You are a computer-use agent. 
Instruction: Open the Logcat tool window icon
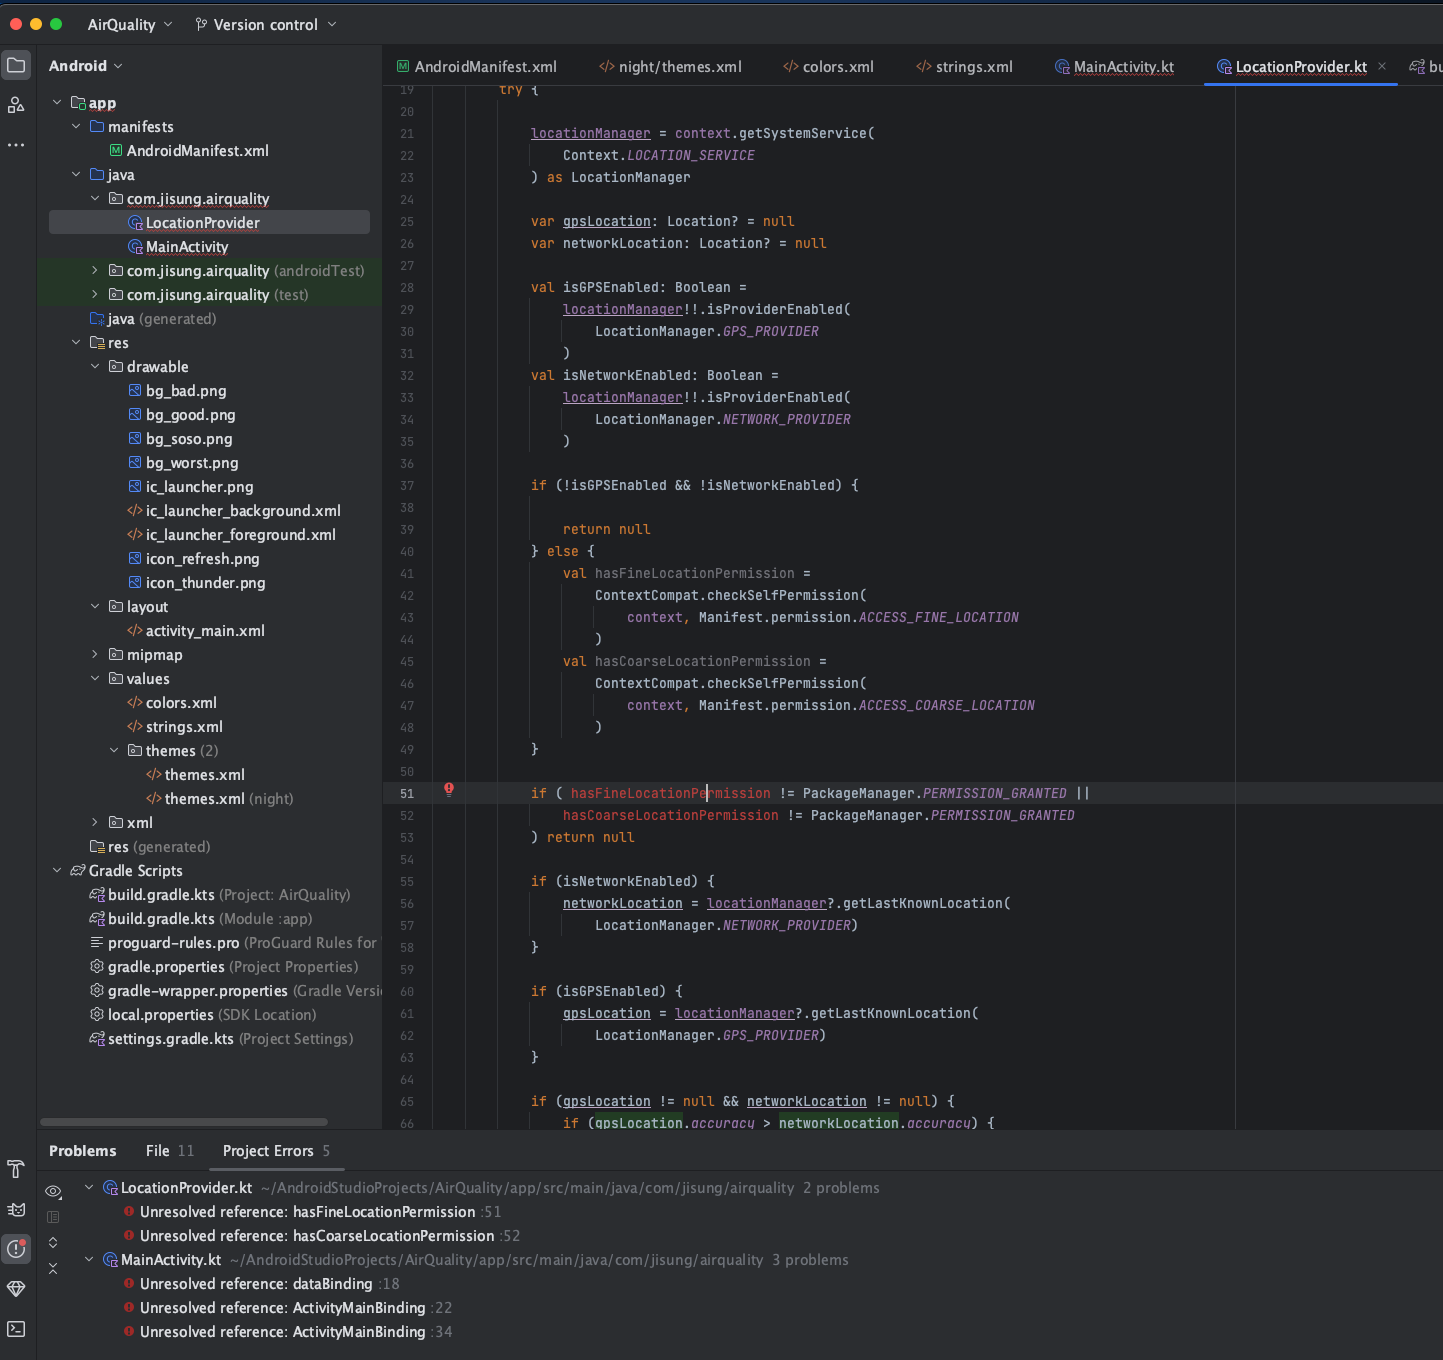click(x=16, y=1209)
